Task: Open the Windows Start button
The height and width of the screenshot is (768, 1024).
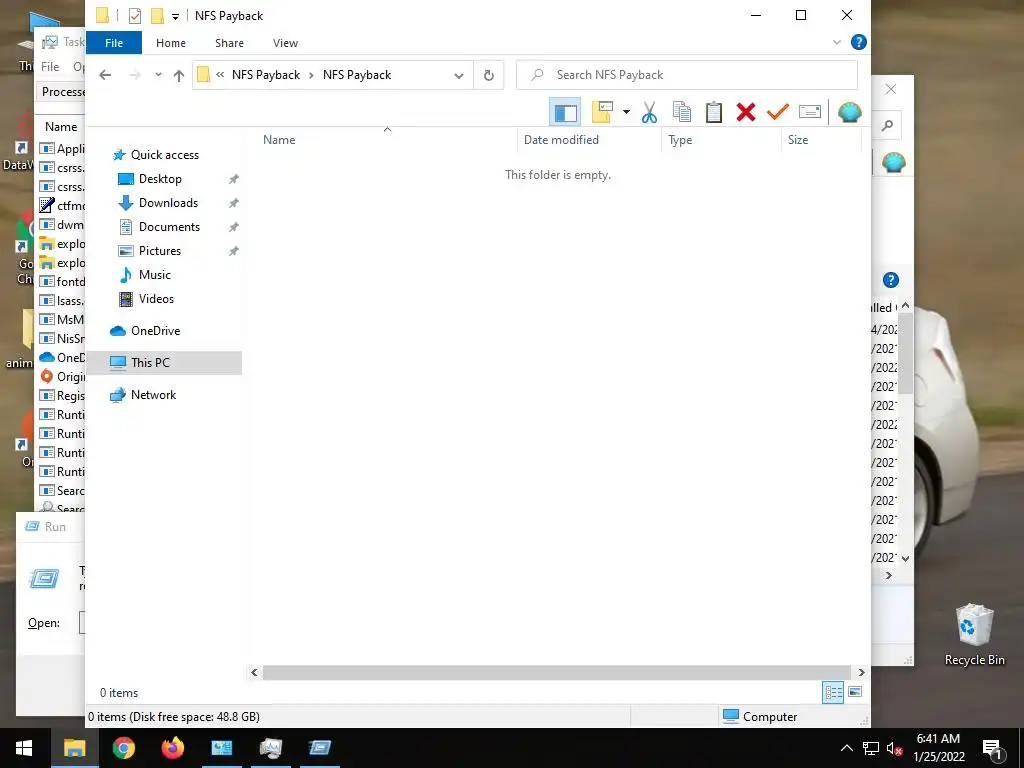Action: [x=24, y=748]
